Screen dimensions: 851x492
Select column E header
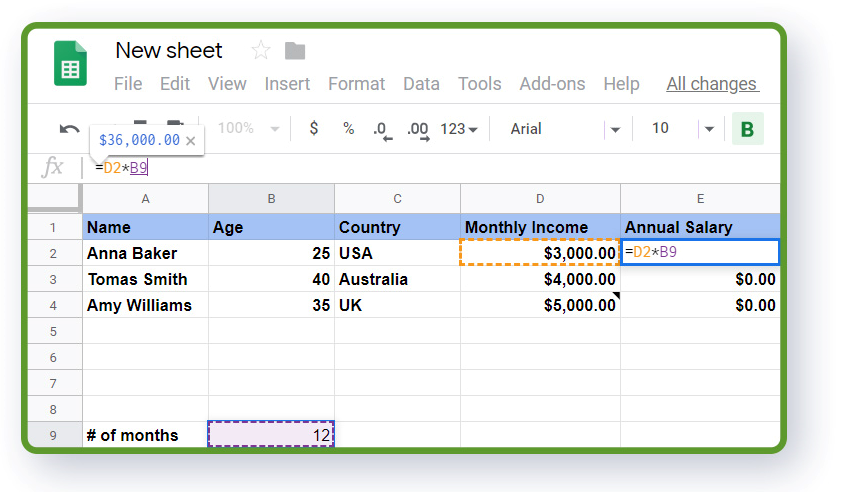(x=700, y=199)
